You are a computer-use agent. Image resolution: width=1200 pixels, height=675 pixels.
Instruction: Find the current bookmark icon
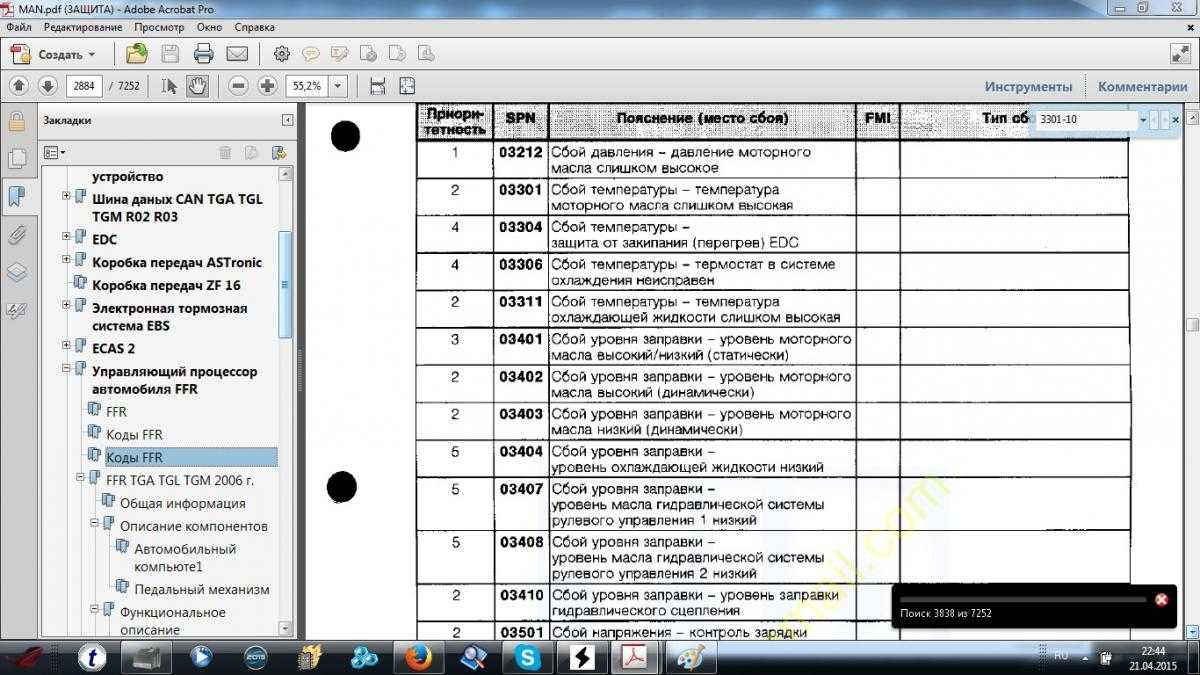[x=279, y=153]
